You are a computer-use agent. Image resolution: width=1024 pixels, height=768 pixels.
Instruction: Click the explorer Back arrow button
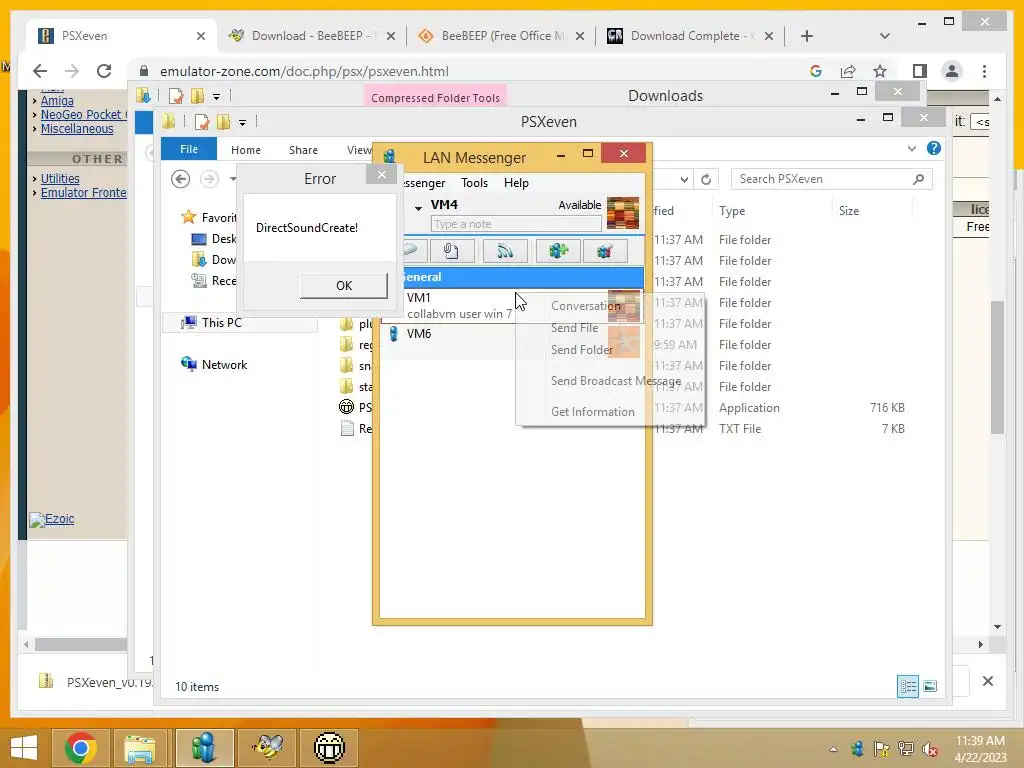tap(181, 179)
